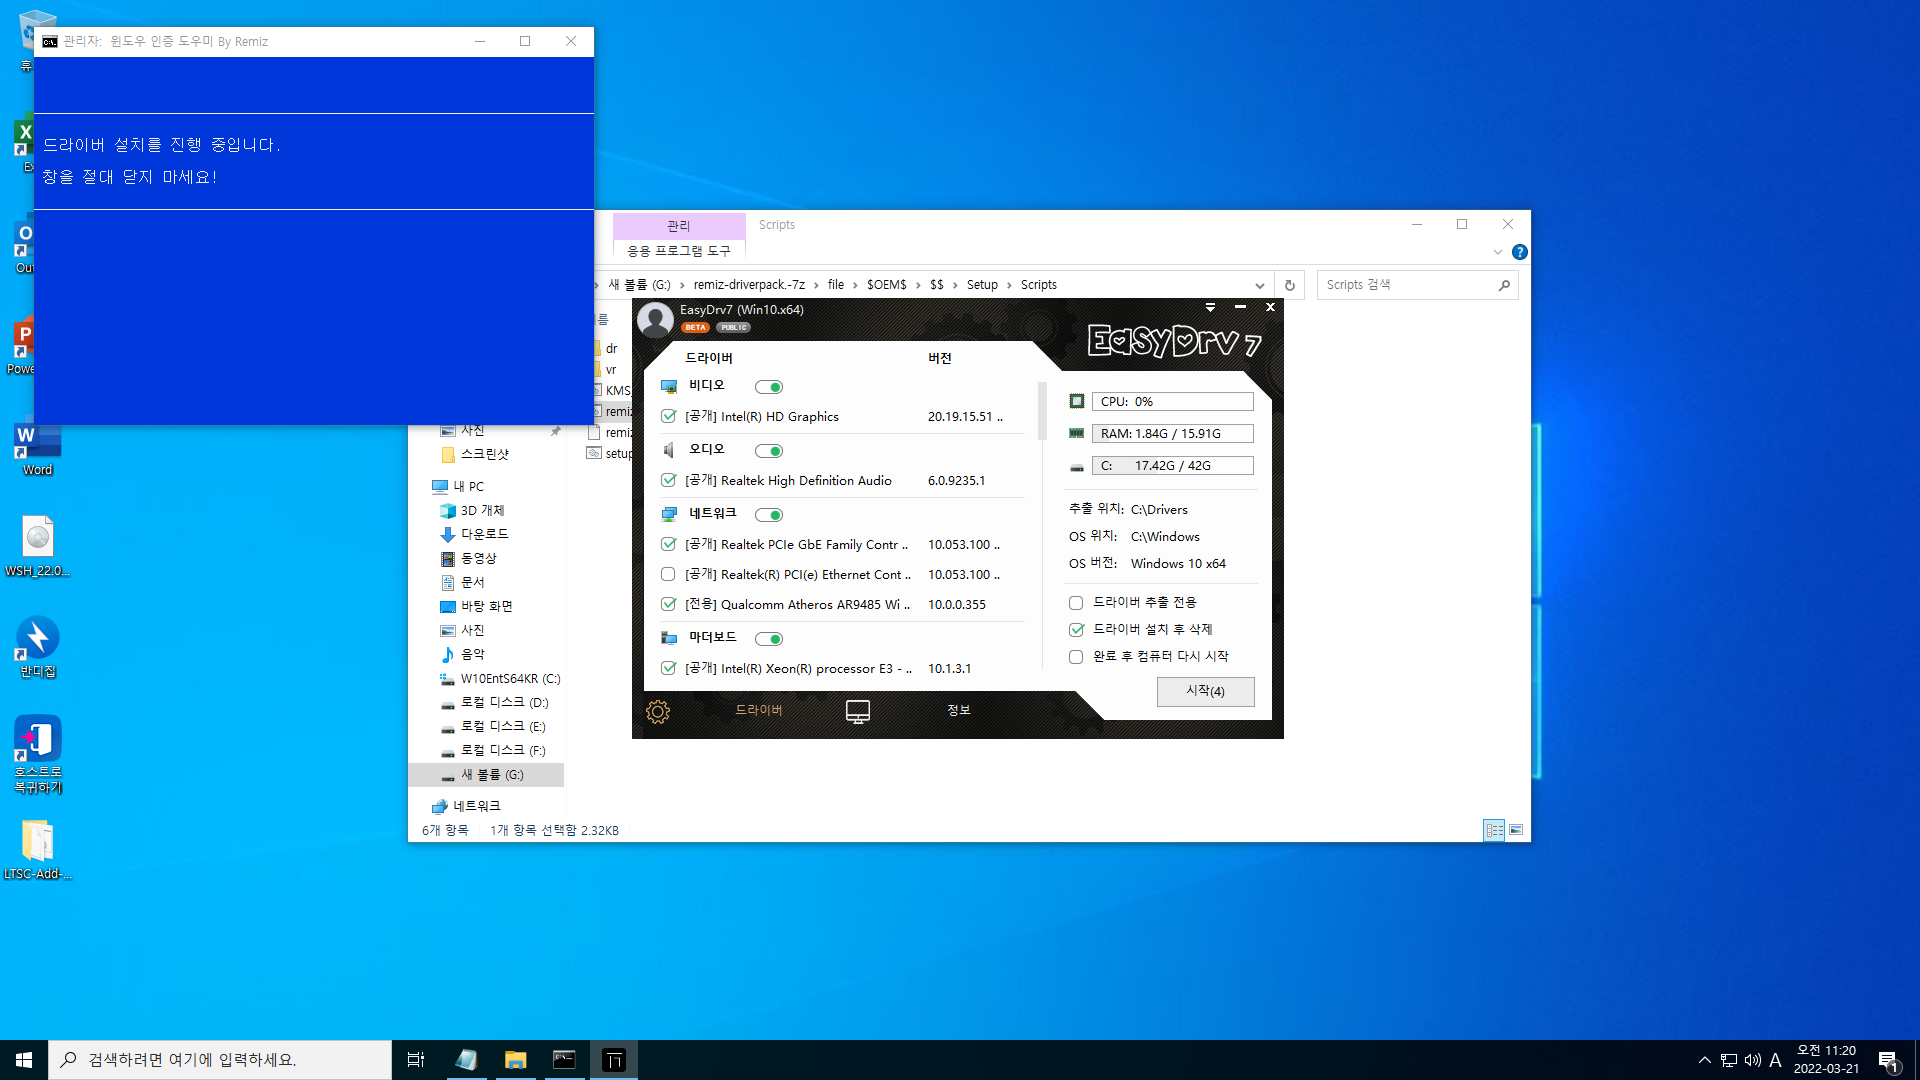Uncheck Intel(R) Xeon(R) processor E3 driver
Image resolution: width=1920 pixels, height=1080 pixels.
click(x=668, y=668)
